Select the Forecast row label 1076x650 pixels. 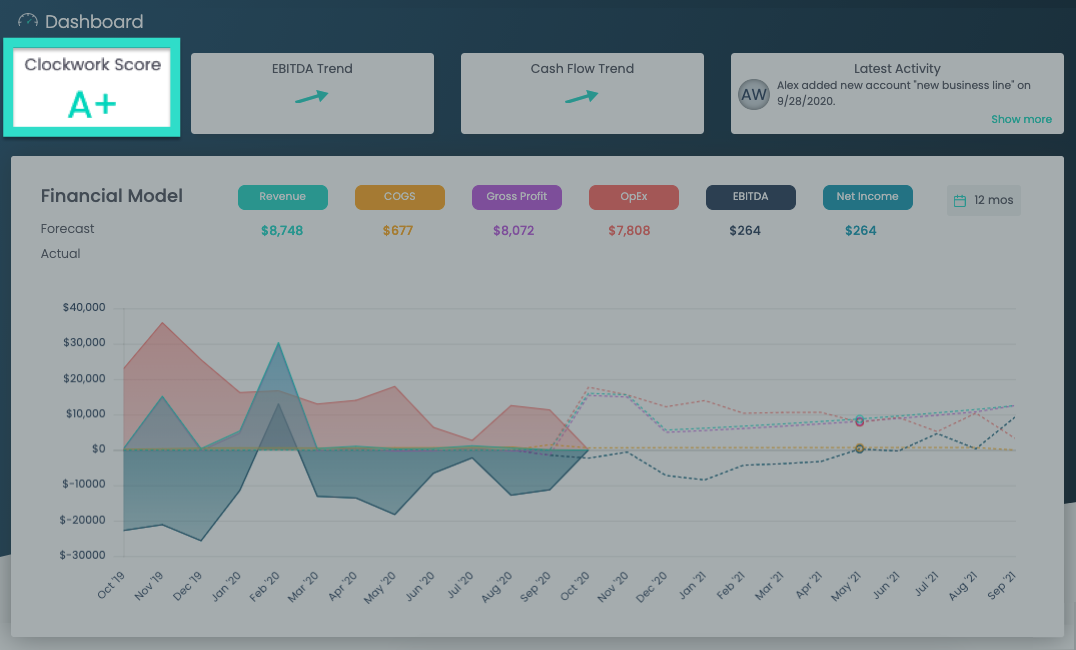click(x=67, y=228)
